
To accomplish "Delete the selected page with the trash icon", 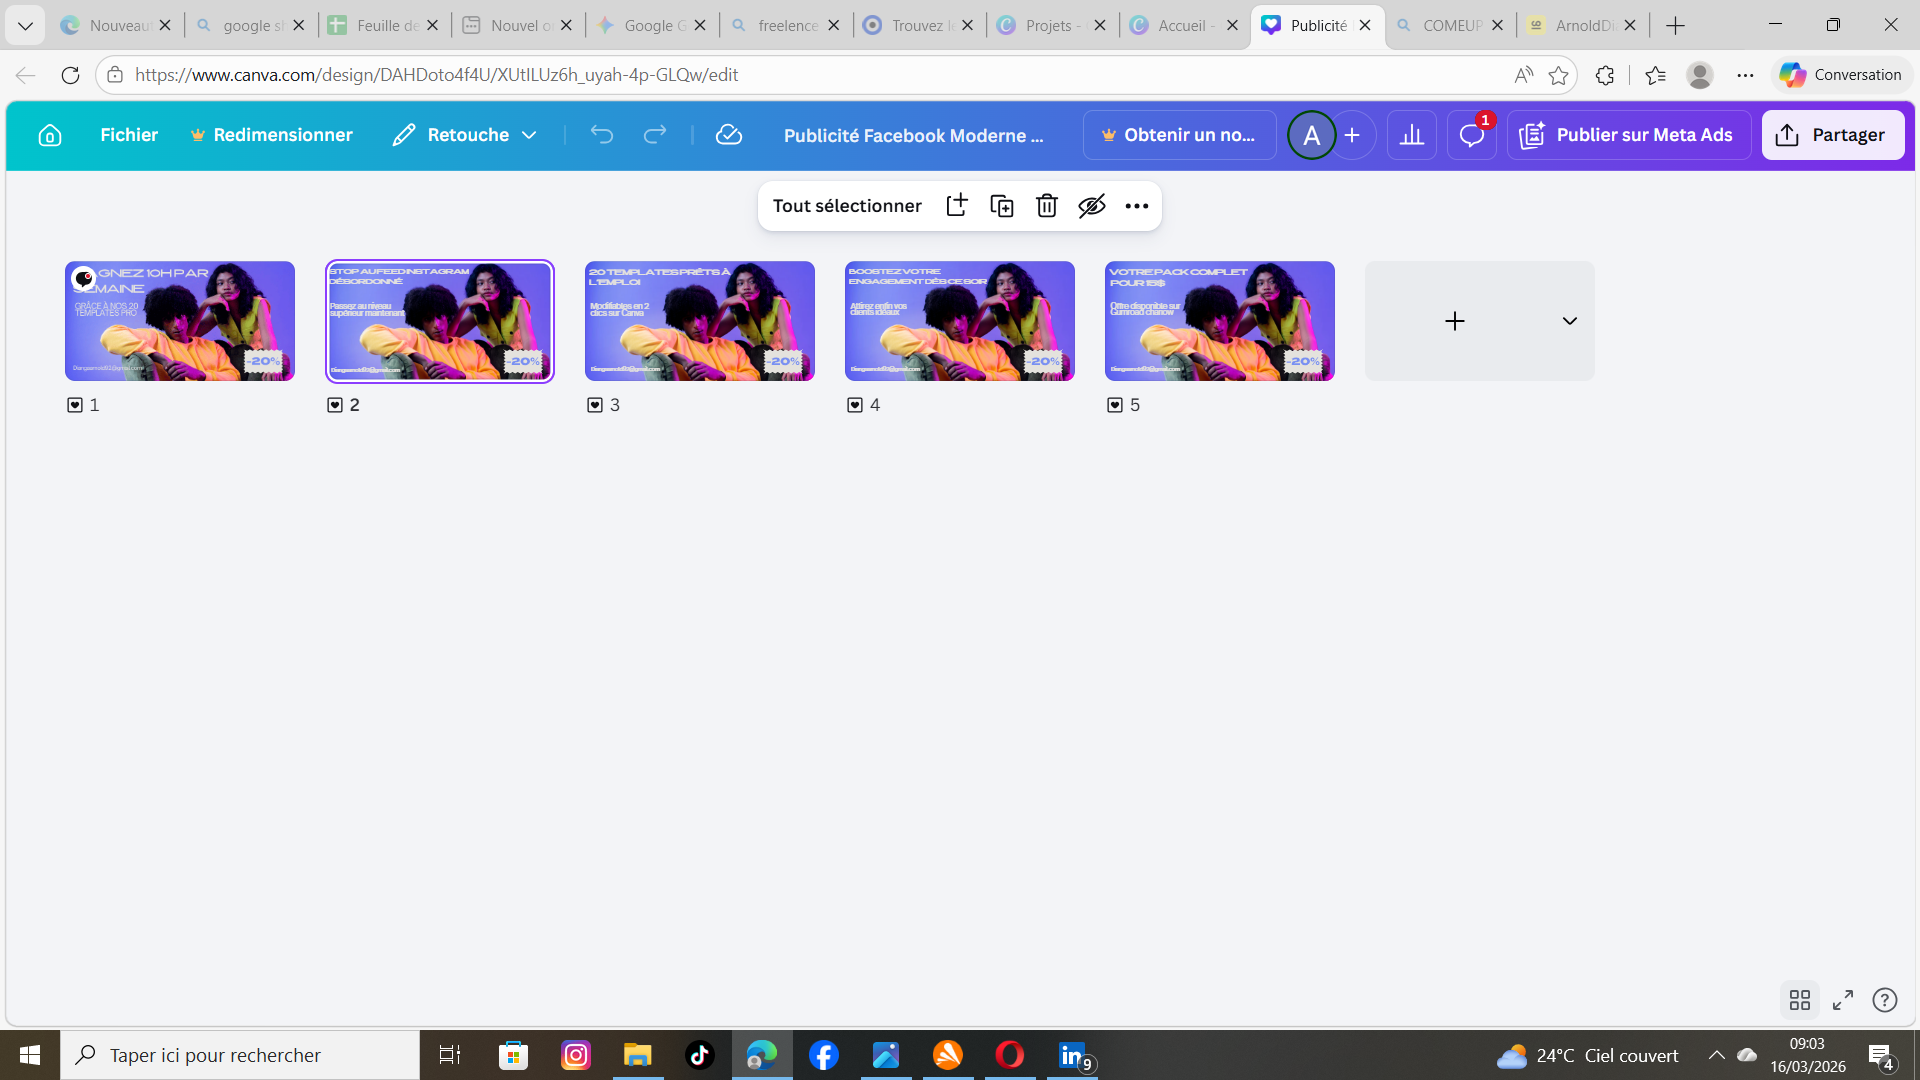I will (1047, 206).
